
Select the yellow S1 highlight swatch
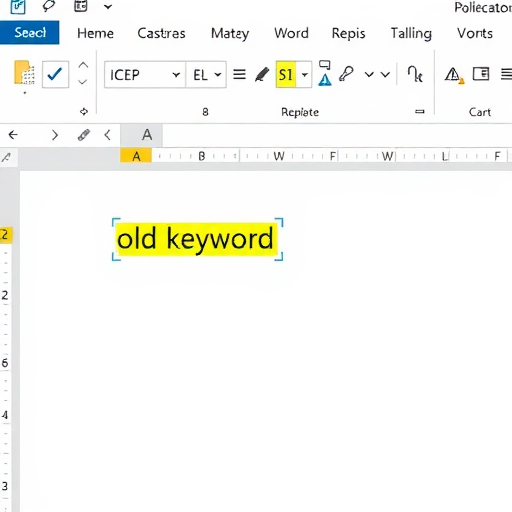(286, 74)
